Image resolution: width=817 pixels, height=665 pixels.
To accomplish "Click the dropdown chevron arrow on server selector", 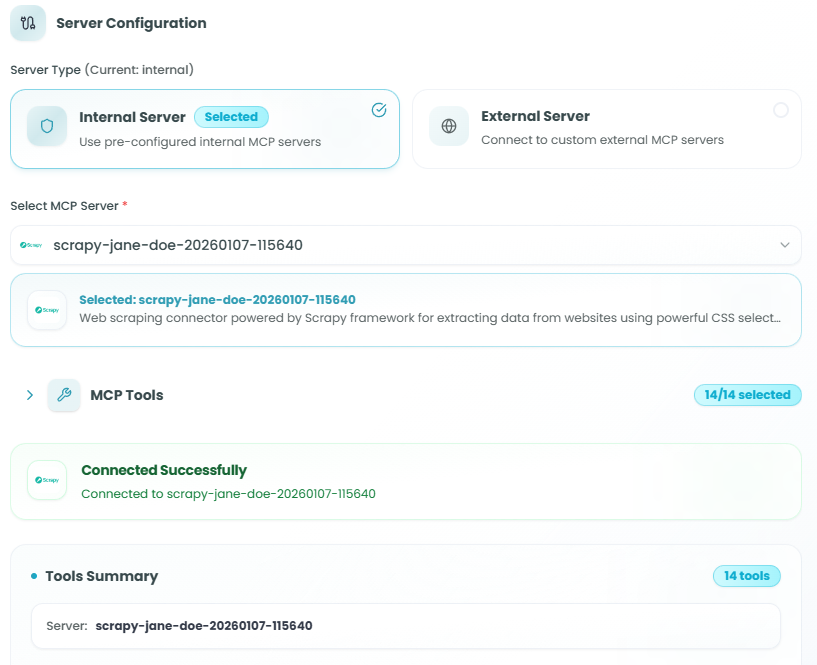I will coord(784,245).
